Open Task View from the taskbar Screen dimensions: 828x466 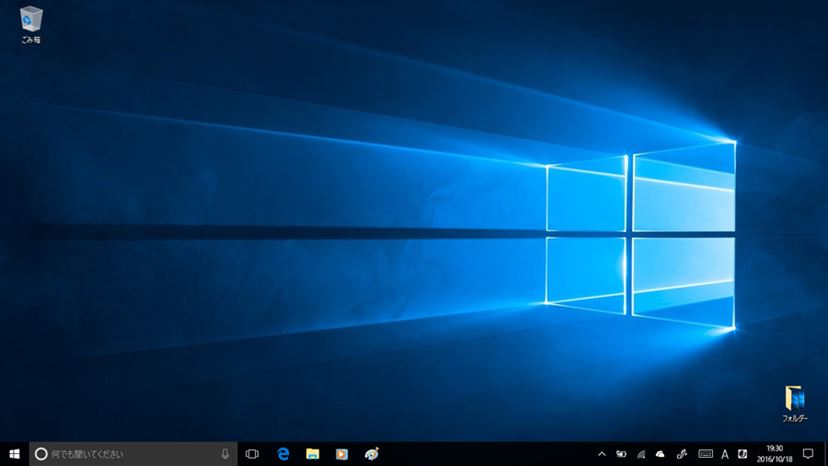click(x=252, y=454)
